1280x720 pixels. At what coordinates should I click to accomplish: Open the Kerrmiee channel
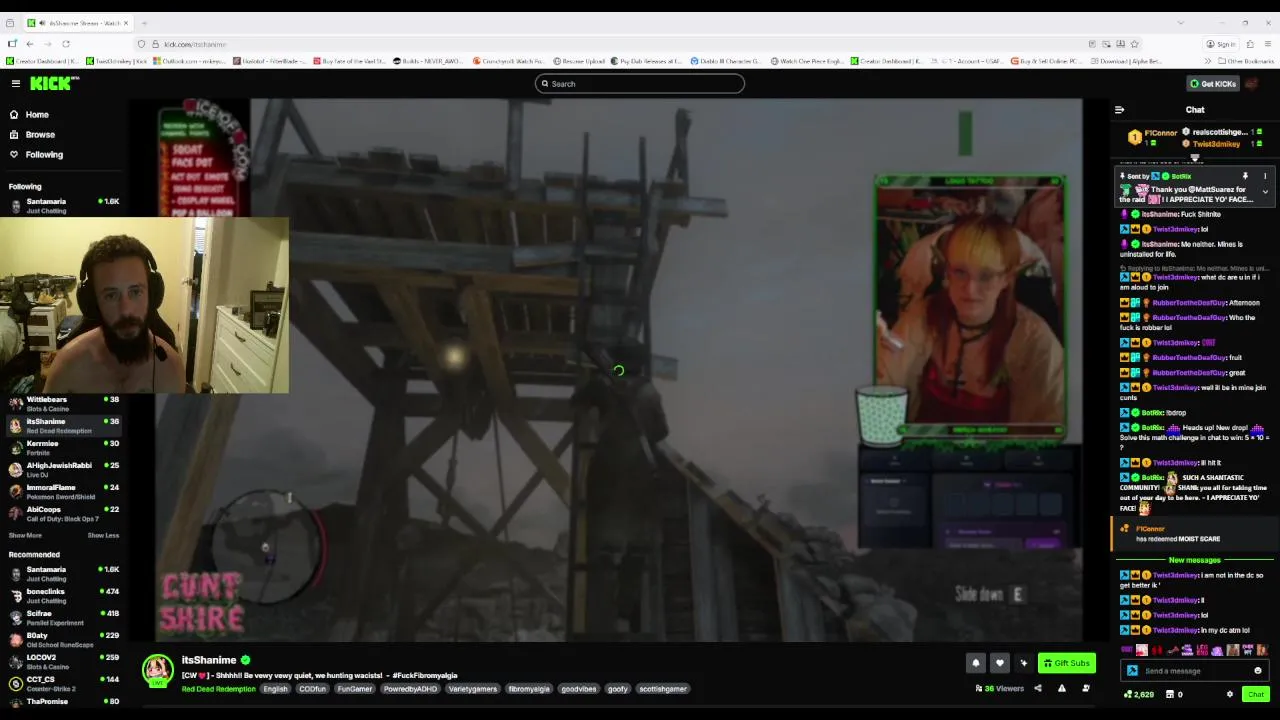(x=63, y=448)
